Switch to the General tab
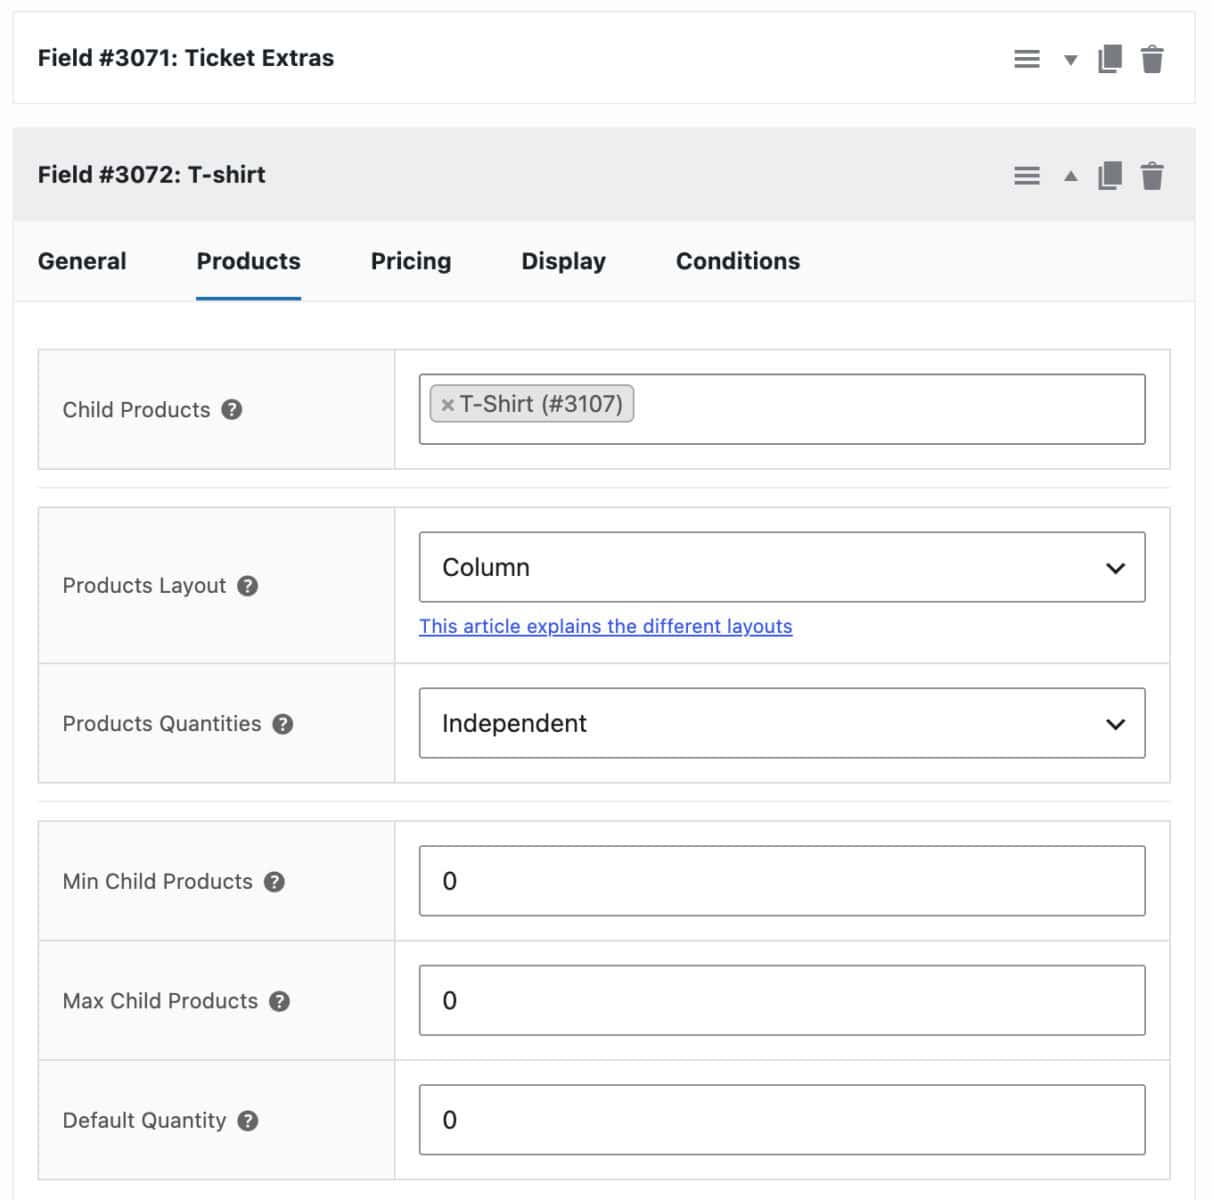Screen dimensions: 1212x1200 pos(82,261)
